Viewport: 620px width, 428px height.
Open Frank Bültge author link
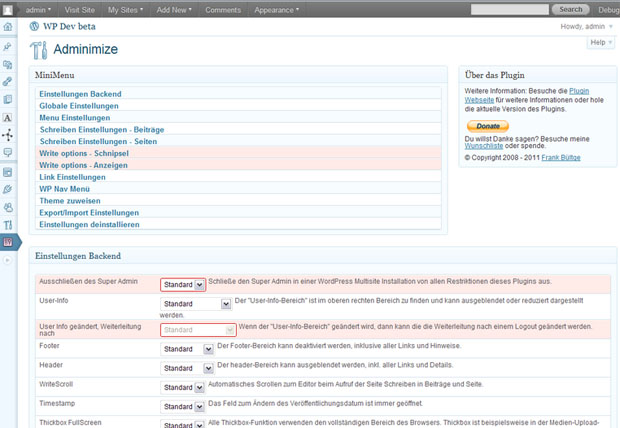click(x=561, y=157)
